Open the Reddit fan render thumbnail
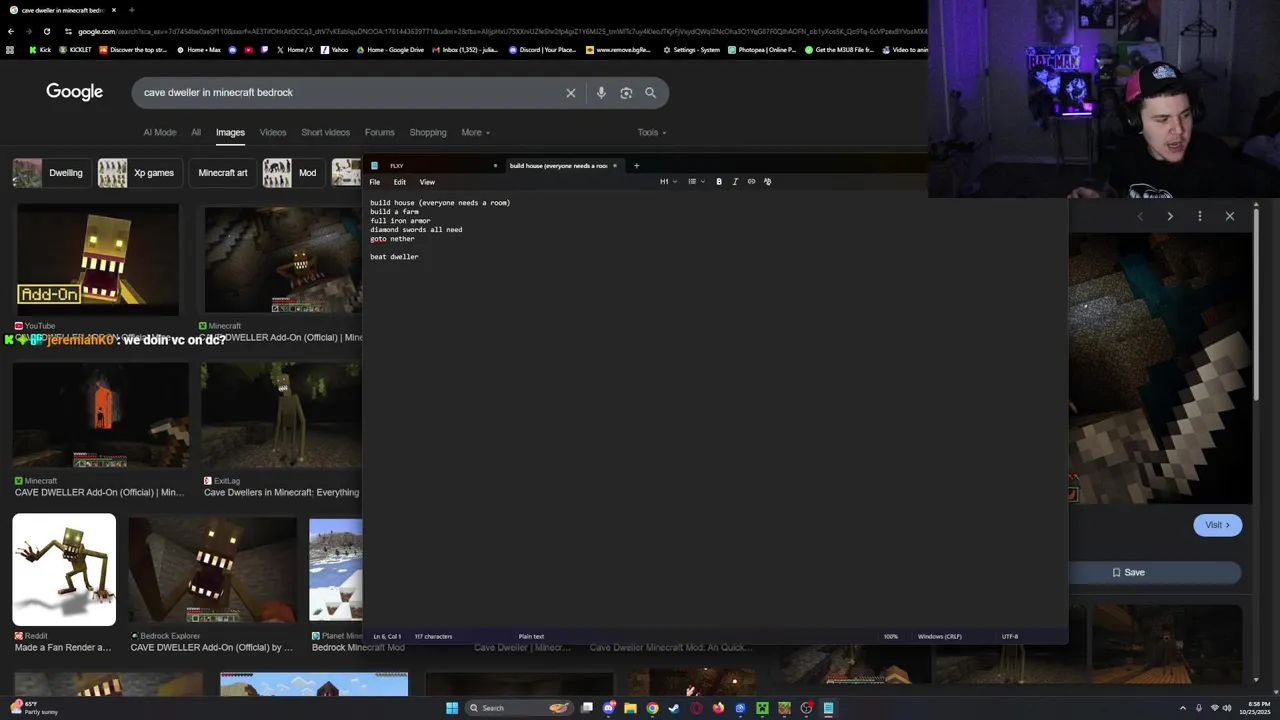Viewport: 1280px width, 720px height. (x=64, y=570)
